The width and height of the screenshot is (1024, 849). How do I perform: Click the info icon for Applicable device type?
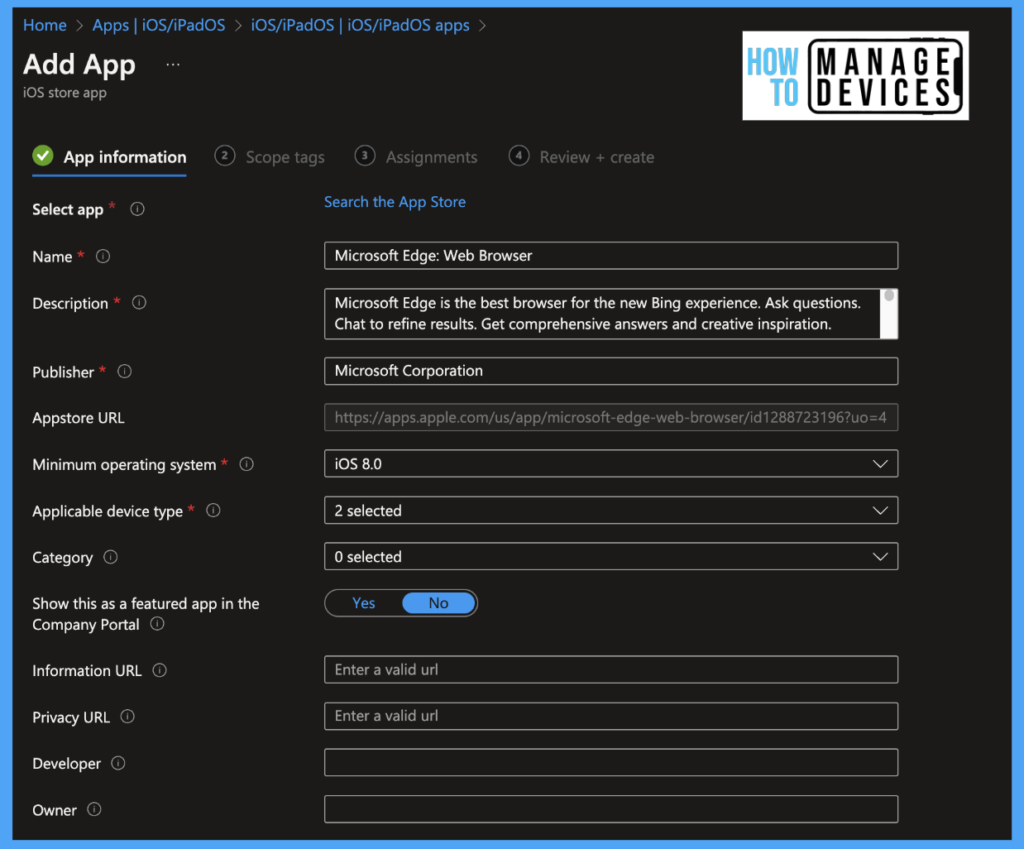click(214, 511)
